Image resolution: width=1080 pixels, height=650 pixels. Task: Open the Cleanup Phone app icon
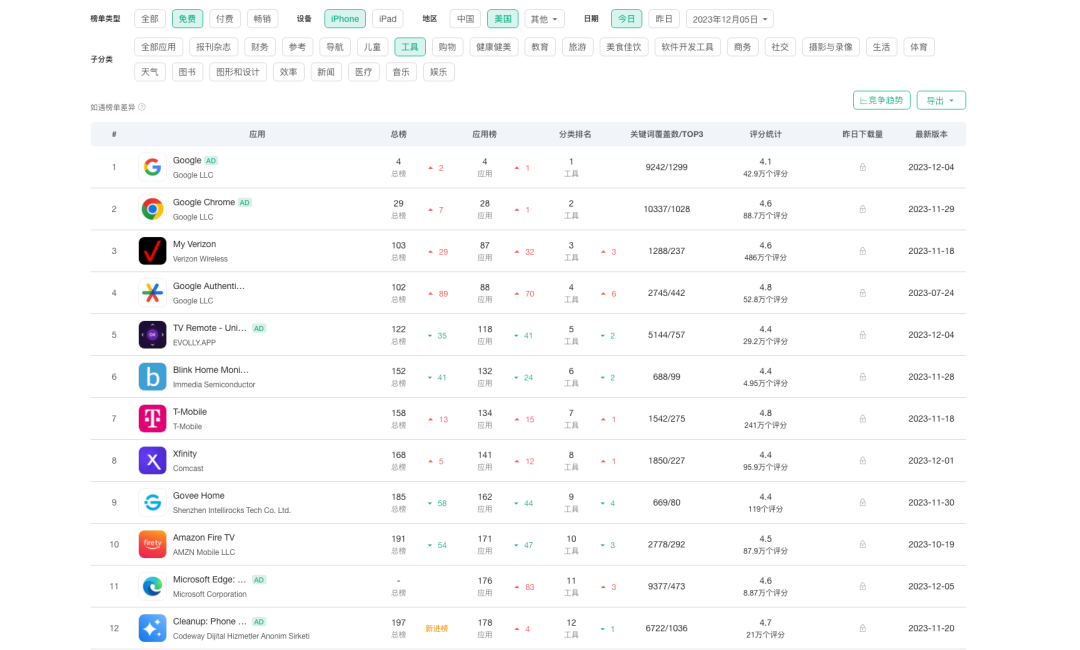[x=152, y=629]
